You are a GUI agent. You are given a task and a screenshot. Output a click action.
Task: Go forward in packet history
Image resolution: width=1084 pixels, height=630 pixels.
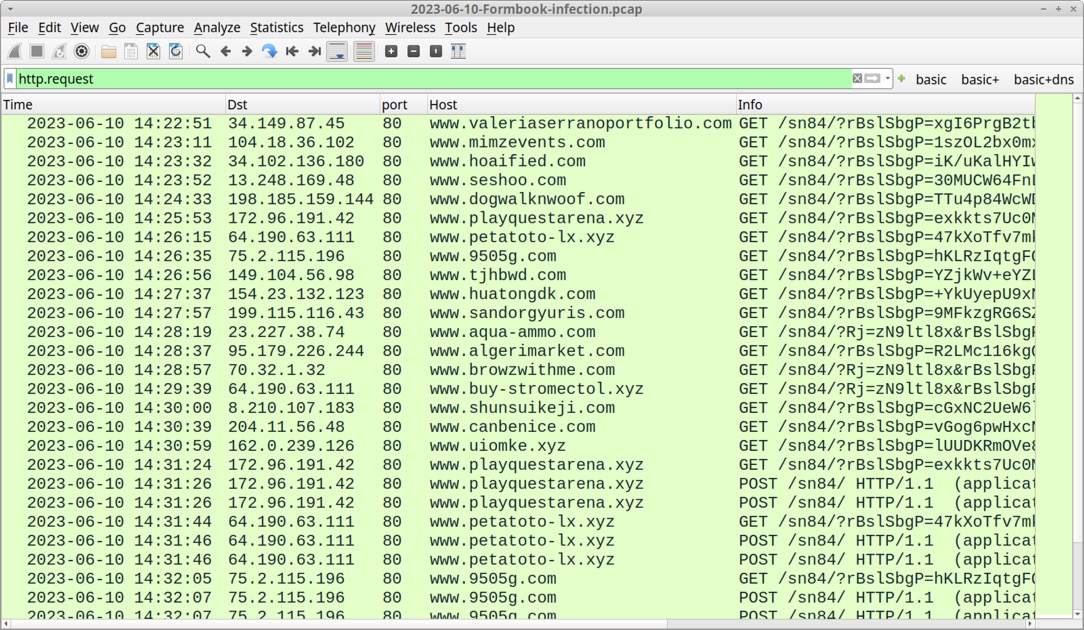[247, 51]
